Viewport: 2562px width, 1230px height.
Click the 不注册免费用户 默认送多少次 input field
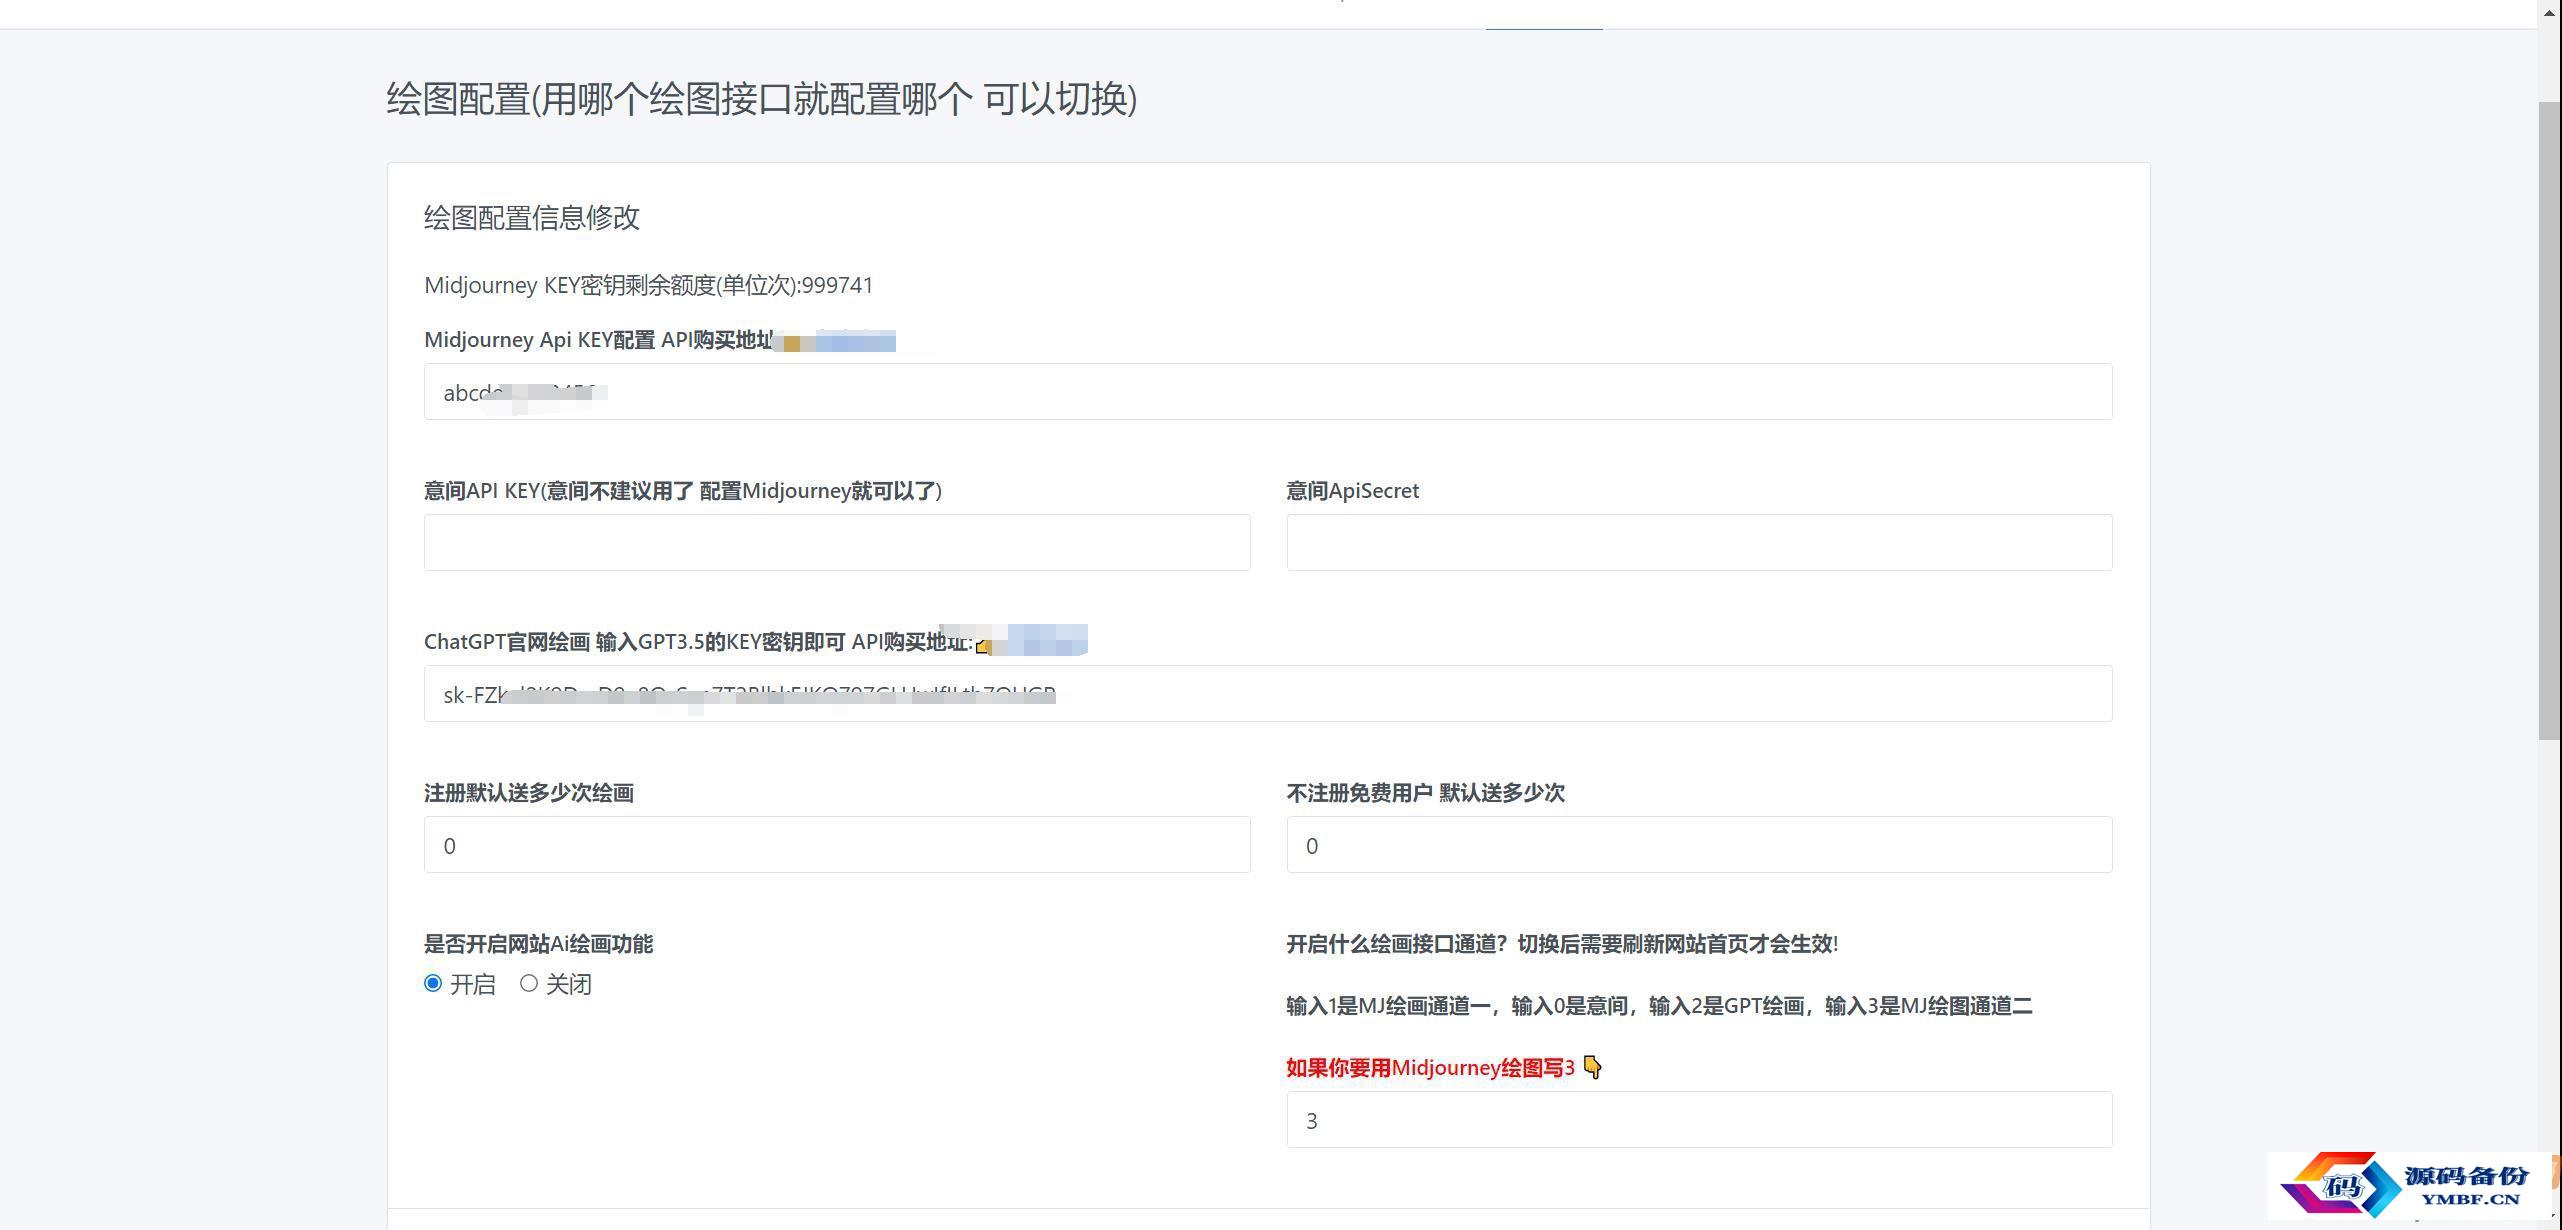click(1699, 845)
